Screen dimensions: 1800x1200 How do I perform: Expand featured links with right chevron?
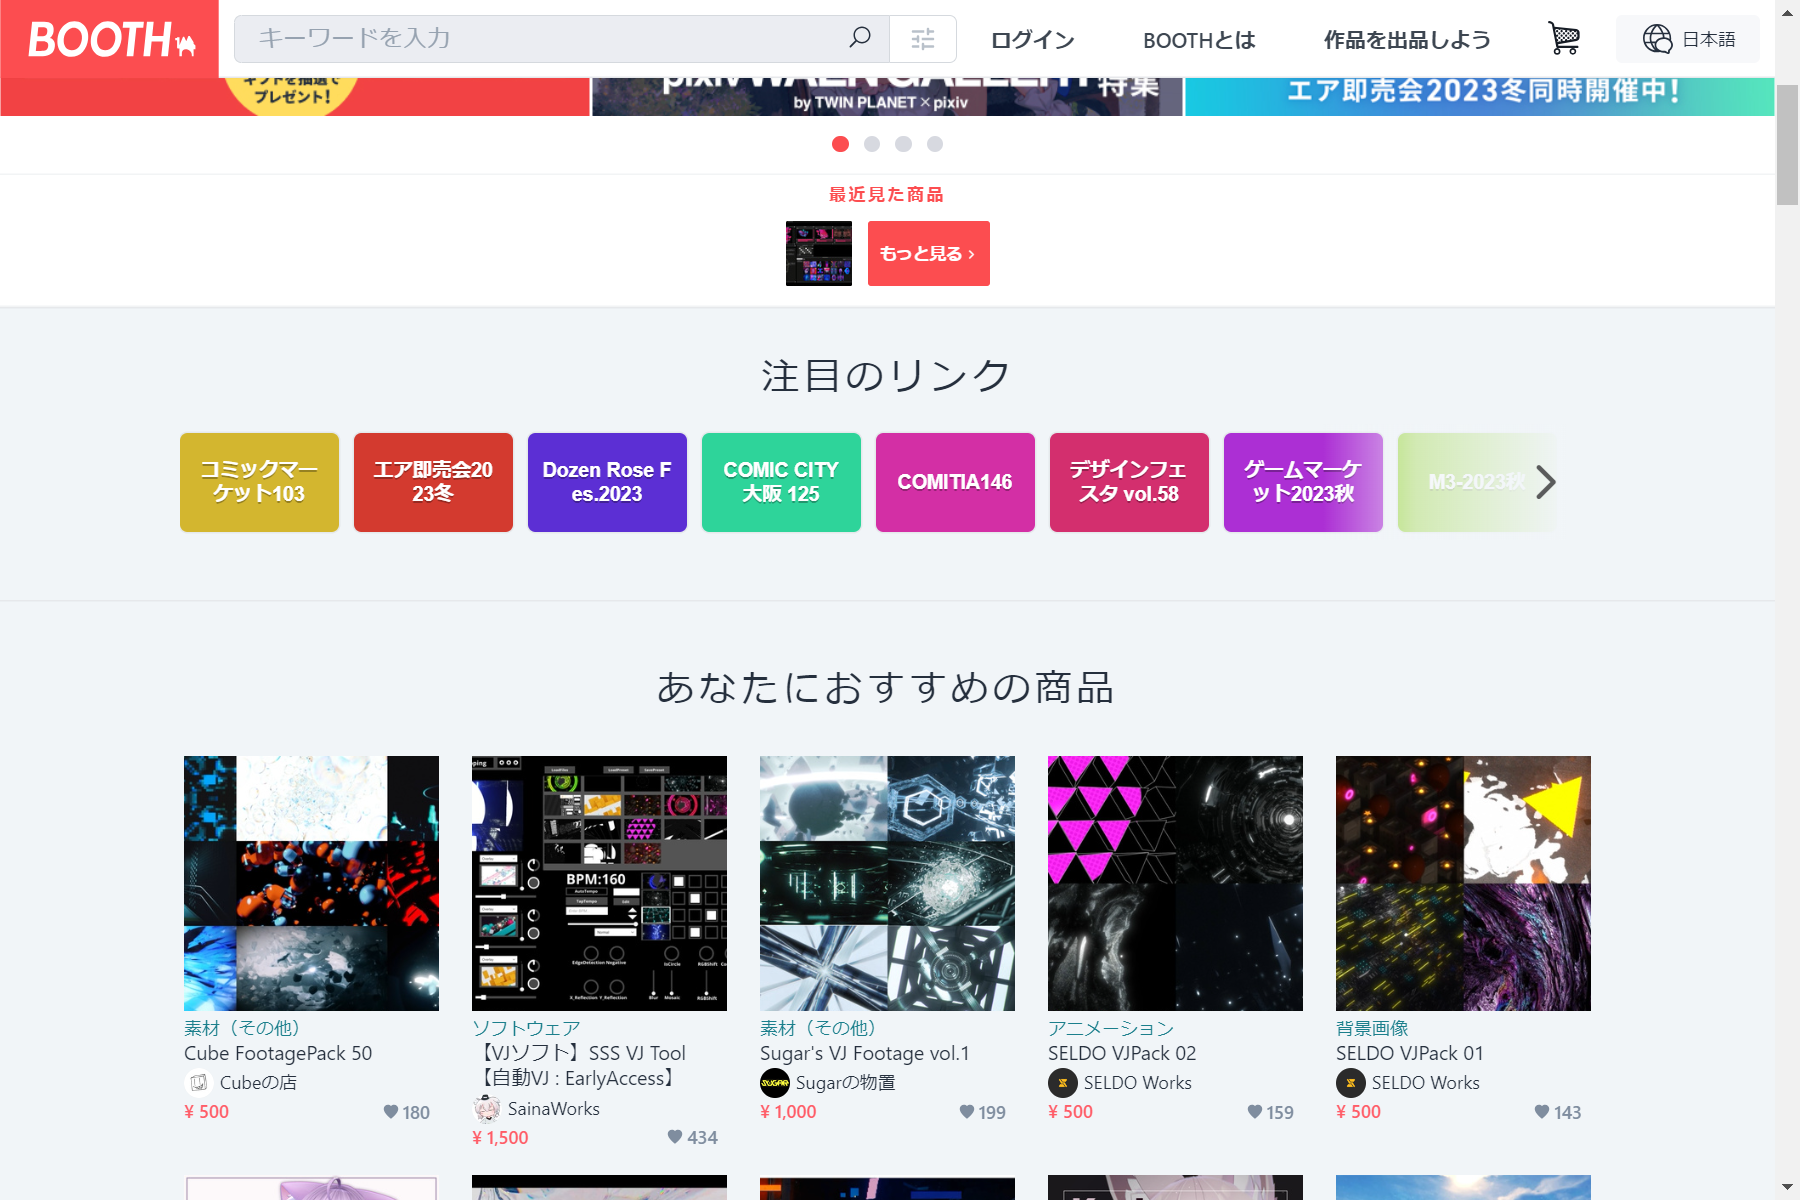pyautogui.click(x=1546, y=482)
